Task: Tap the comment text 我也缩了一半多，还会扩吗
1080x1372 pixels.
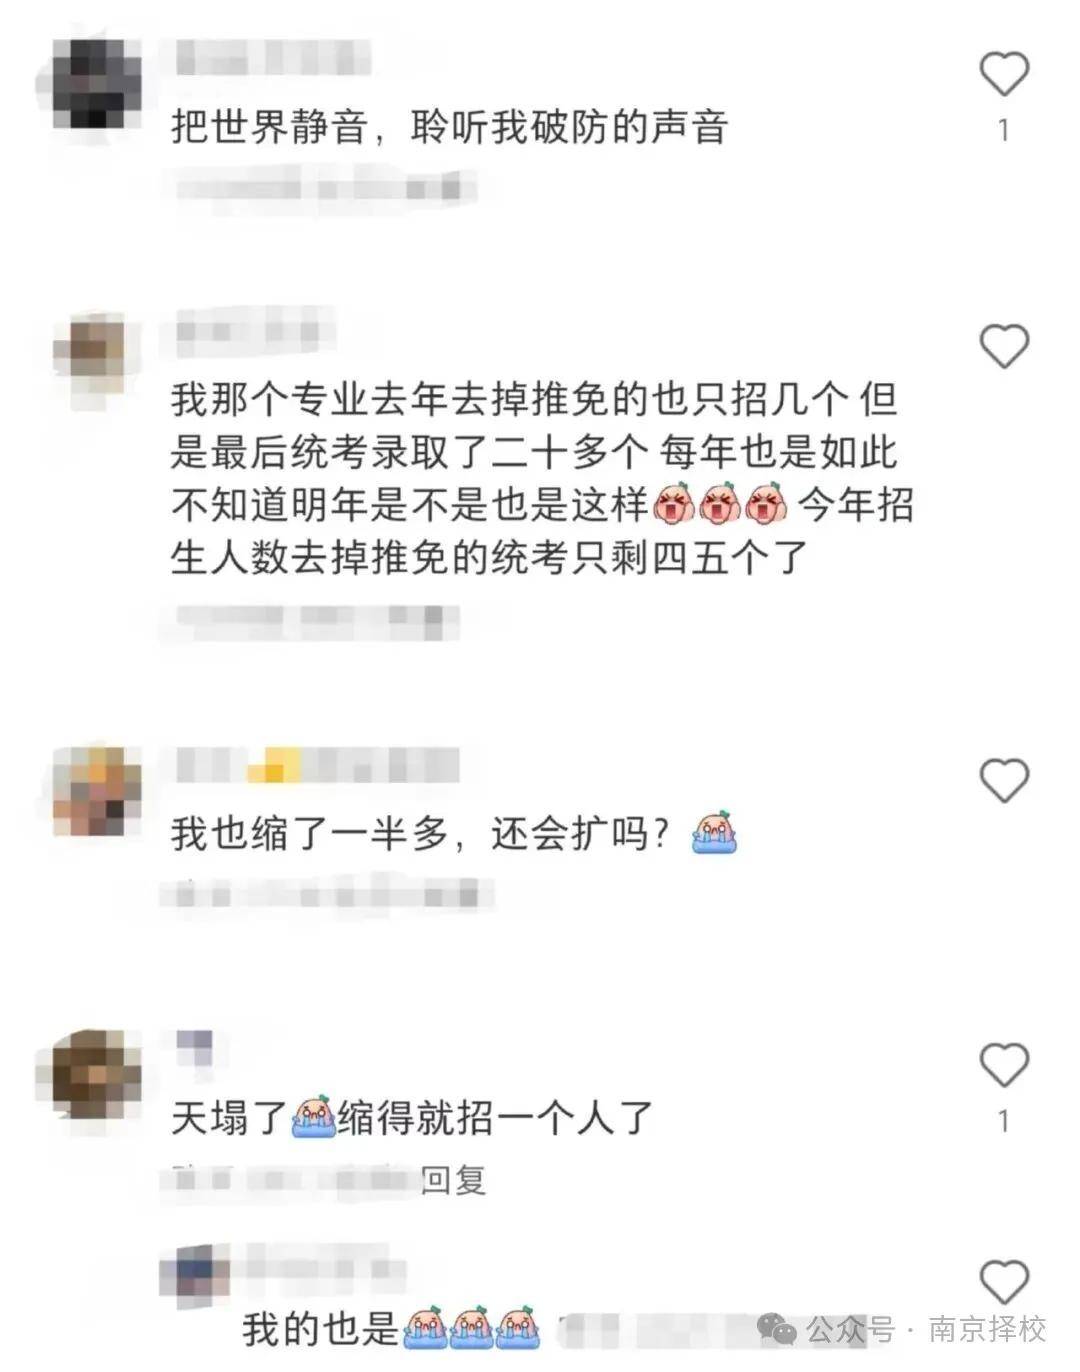Action: (x=420, y=833)
